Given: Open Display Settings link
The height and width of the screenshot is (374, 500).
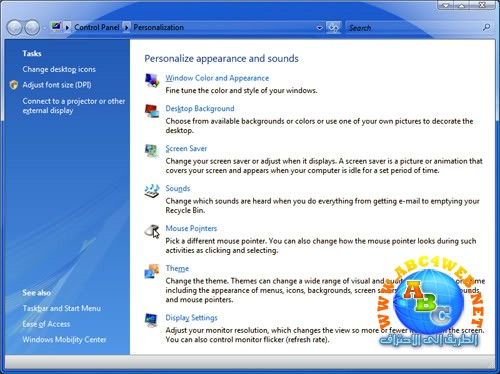Looking at the screenshot, I should click(x=192, y=318).
